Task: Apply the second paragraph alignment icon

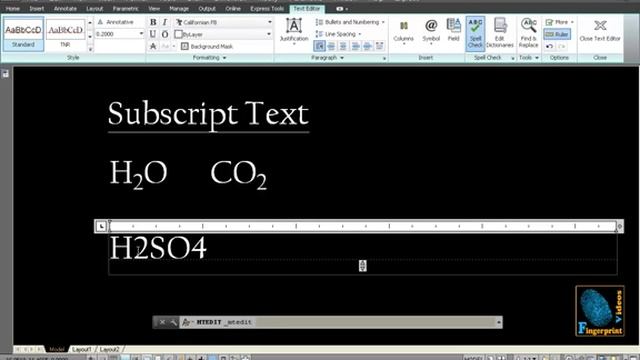Action: point(331,46)
